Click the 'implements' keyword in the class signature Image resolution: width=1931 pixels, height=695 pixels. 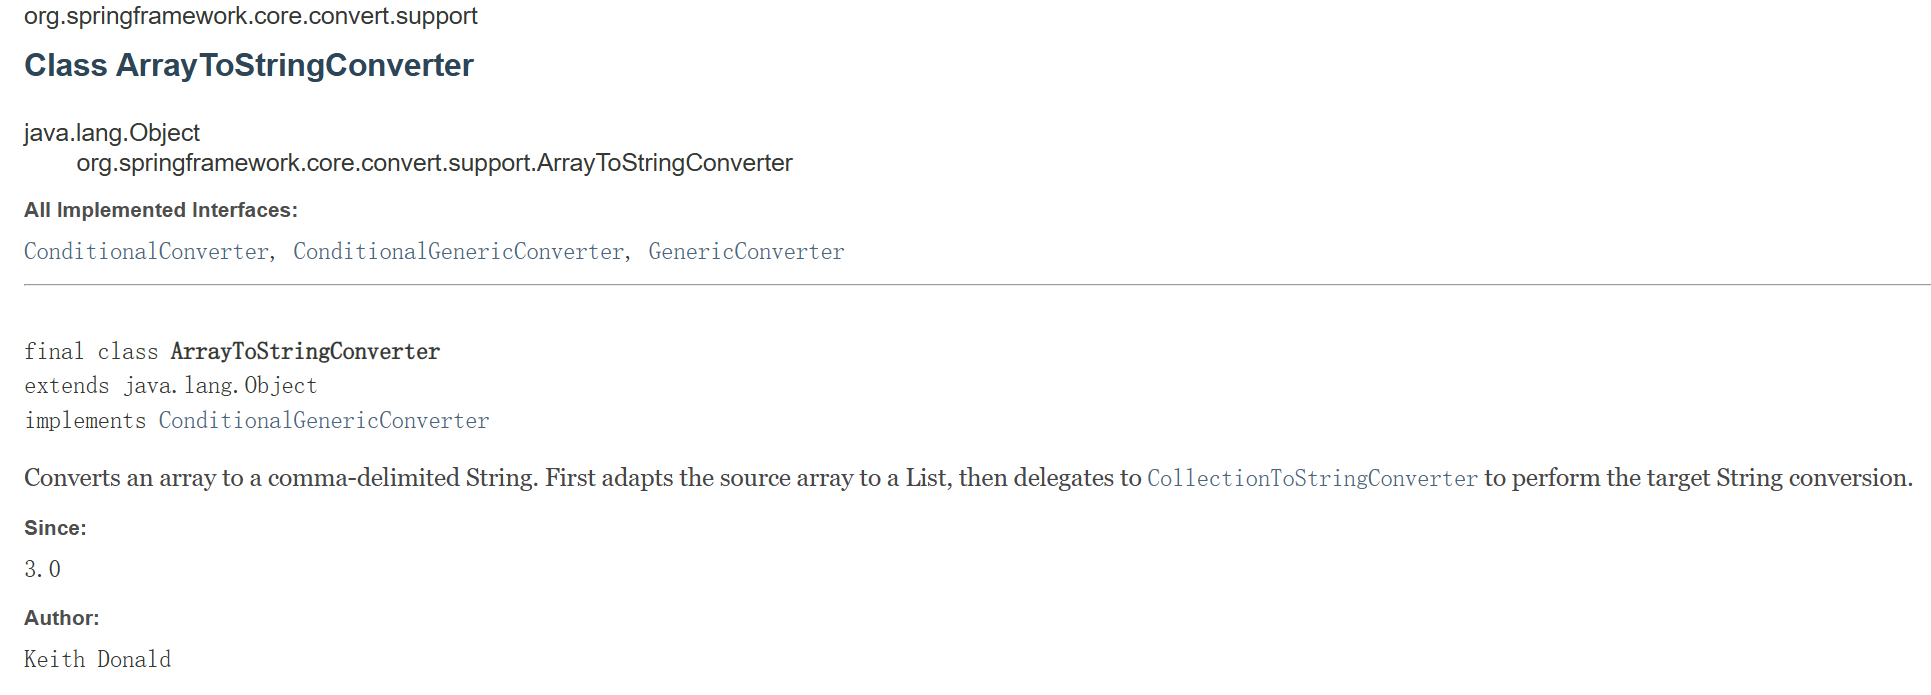[x=85, y=421]
